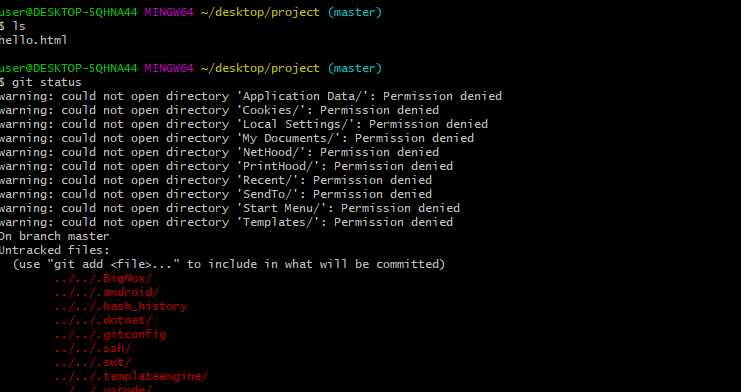741x392 pixels.
Task: Click the ../../.gitconfig untracked file
Action: 111,335
